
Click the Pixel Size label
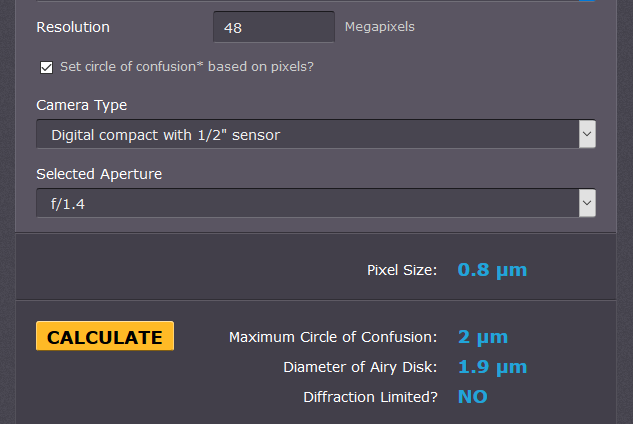point(402,270)
